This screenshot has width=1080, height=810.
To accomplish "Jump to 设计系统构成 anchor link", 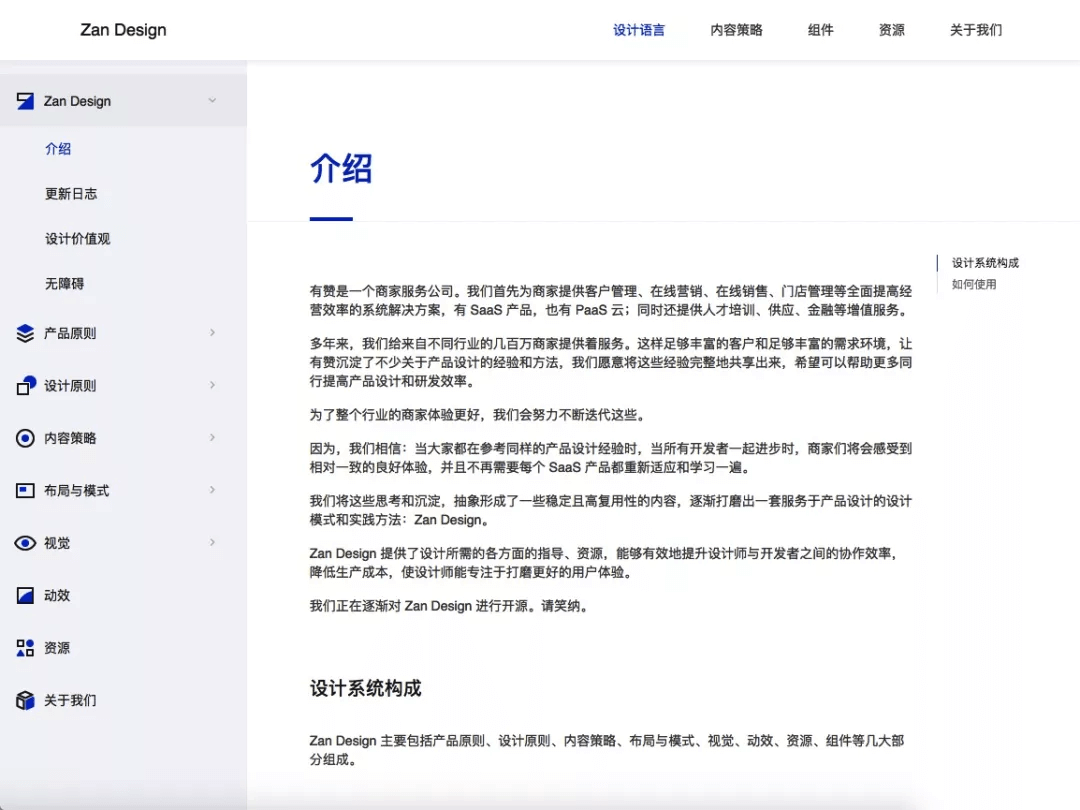I will click(985, 263).
